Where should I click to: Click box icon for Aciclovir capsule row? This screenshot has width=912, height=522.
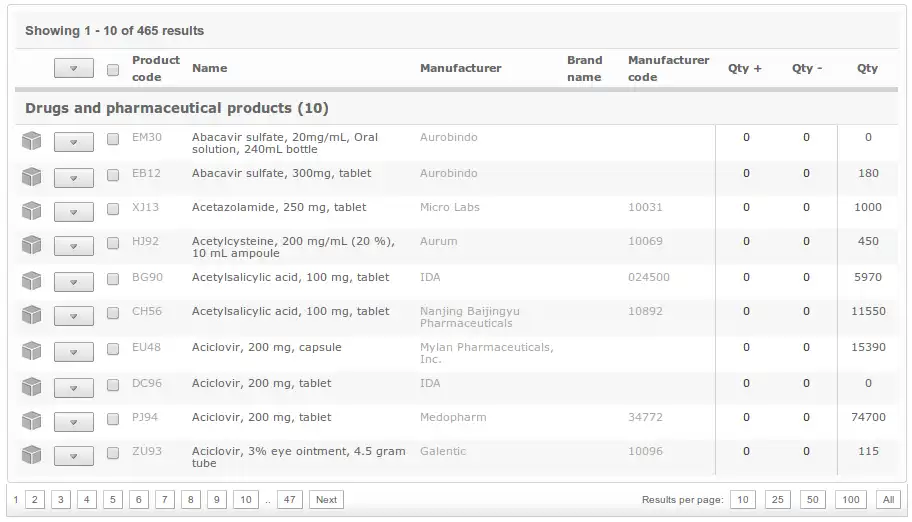(x=31, y=351)
